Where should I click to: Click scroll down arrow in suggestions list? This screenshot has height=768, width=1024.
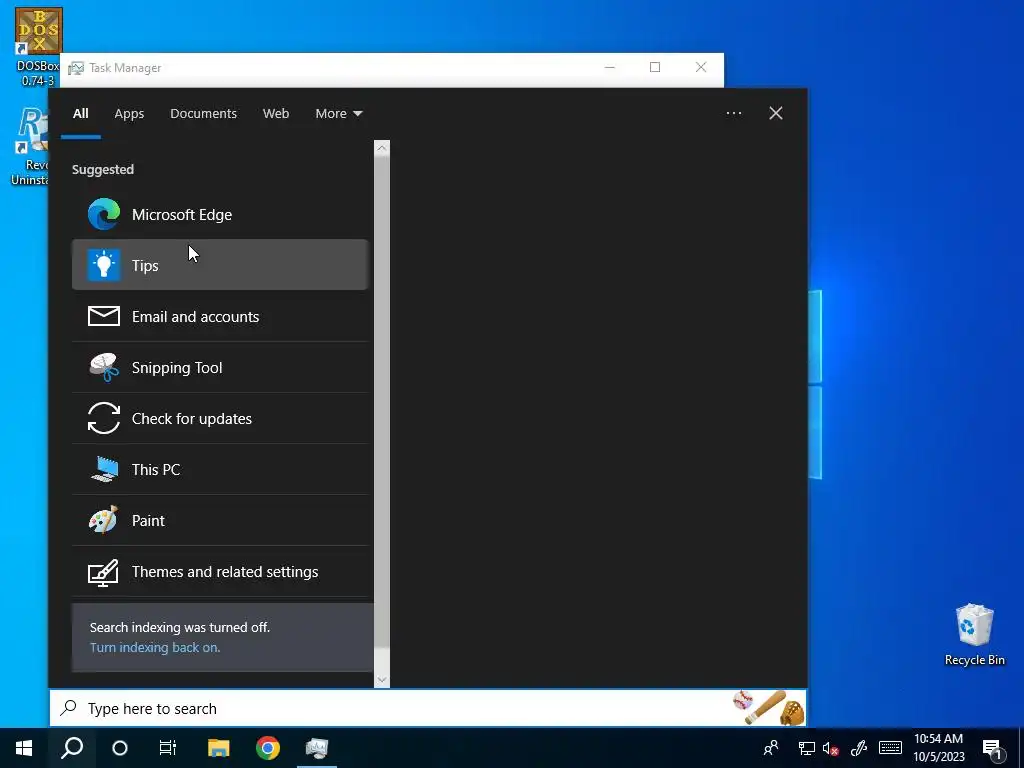[382, 680]
